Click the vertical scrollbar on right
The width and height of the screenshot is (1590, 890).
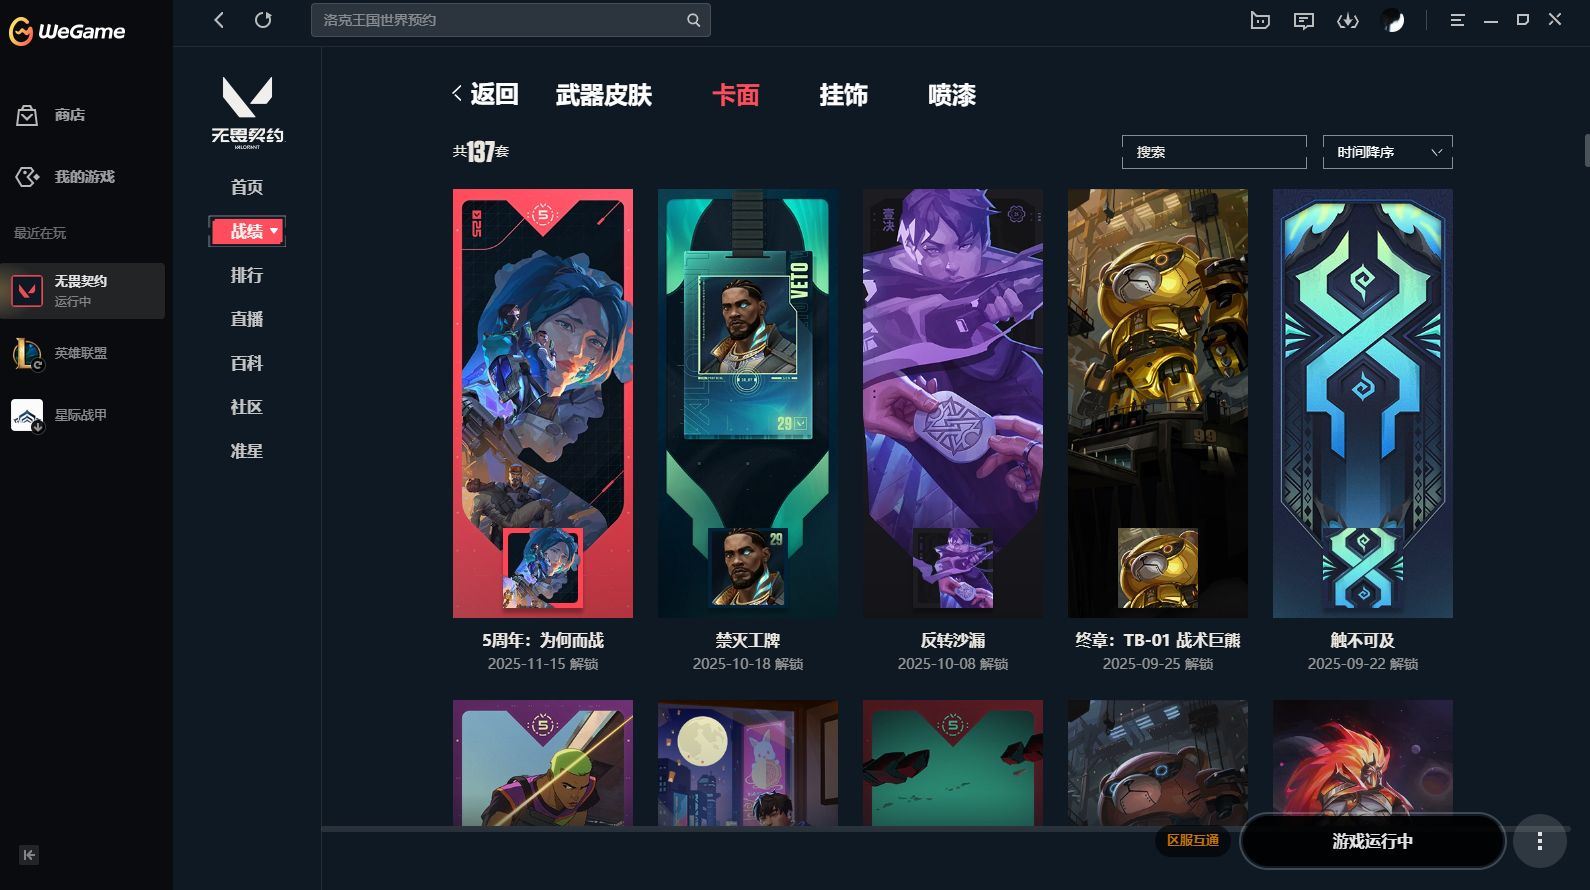pyautogui.click(x=1587, y=150)
